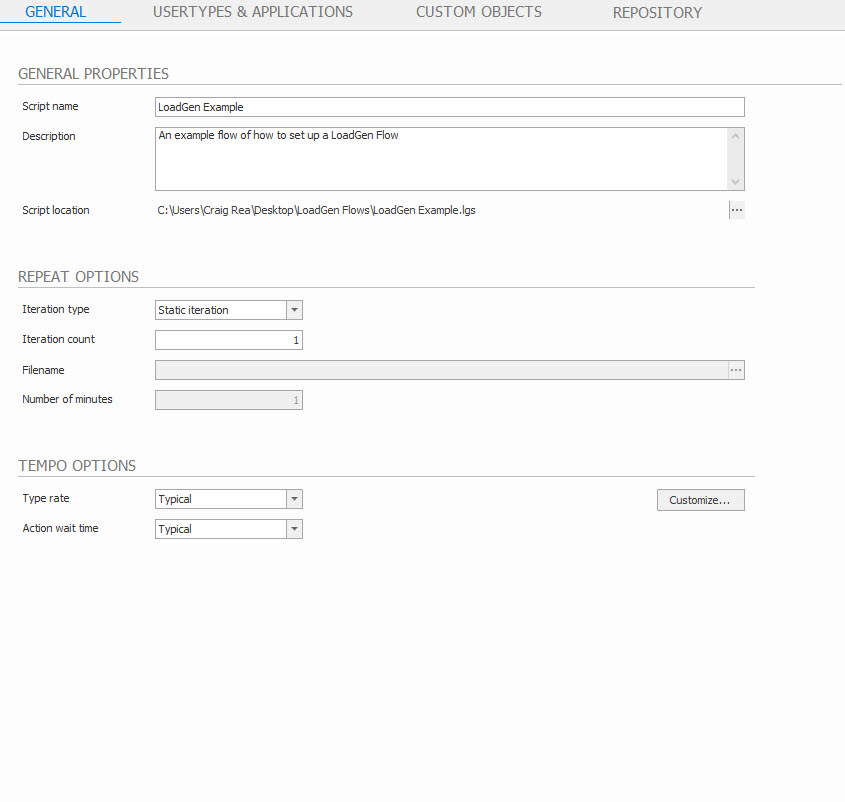Click the Description scrollbar down arrow
Screen dimensions: 845x802
735,182
